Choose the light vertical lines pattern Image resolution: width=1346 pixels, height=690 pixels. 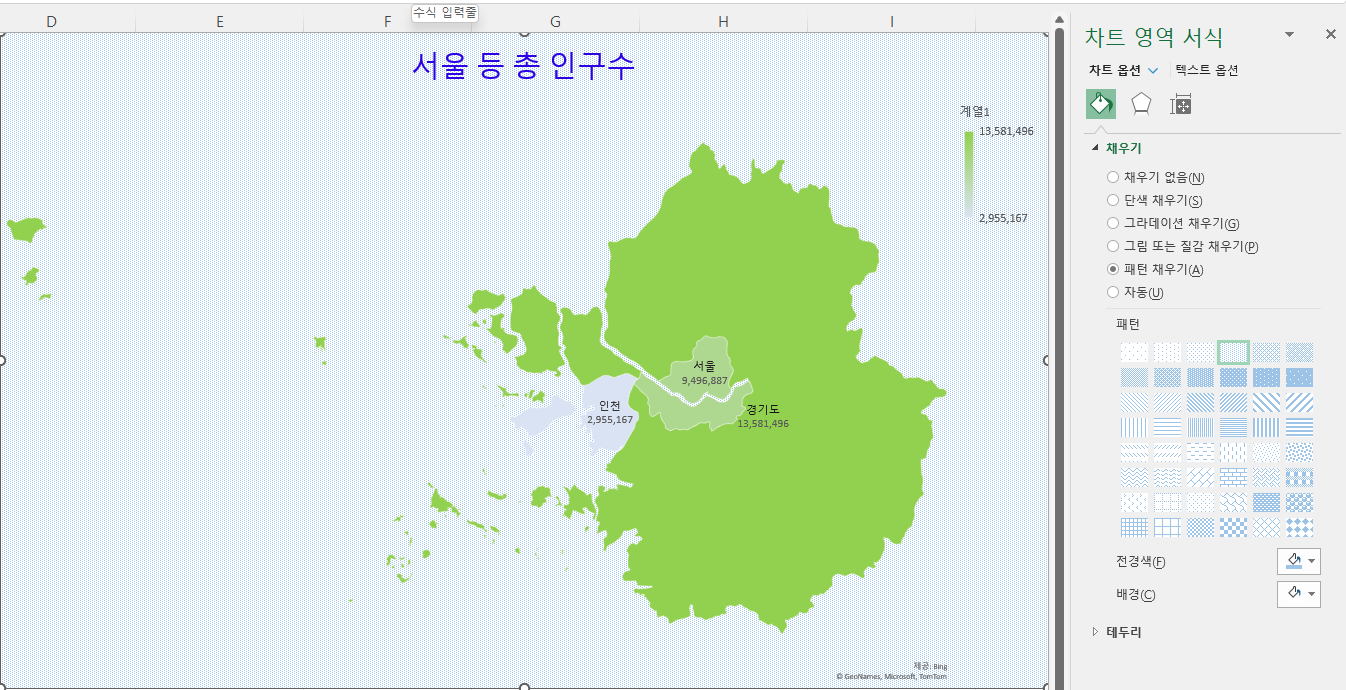[1135, 427]
